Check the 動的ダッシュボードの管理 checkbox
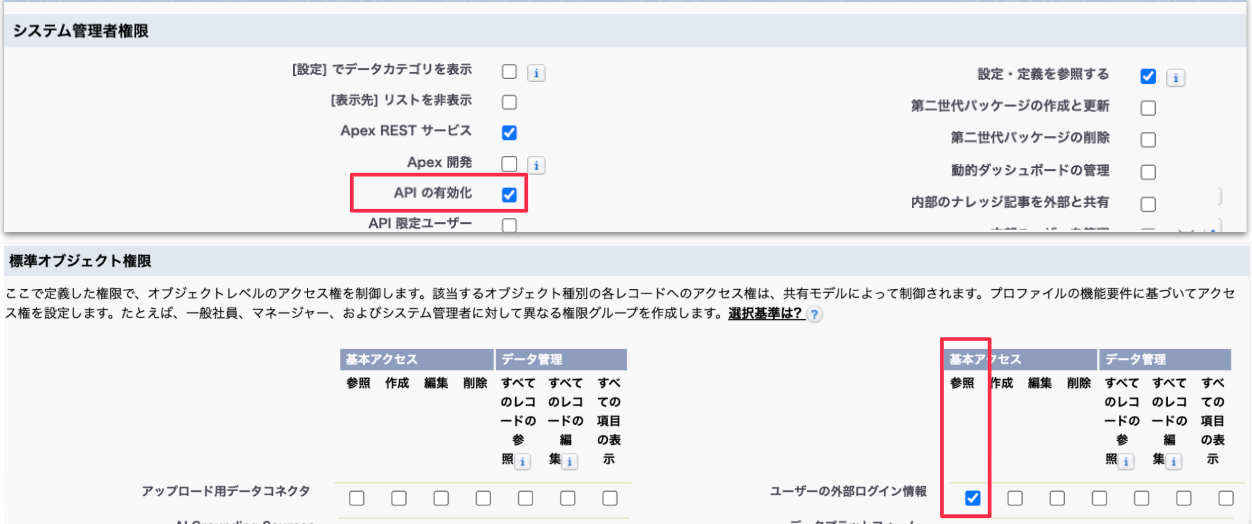The height and width of the screenshot is (524, 1252). tap(1148, 172)
